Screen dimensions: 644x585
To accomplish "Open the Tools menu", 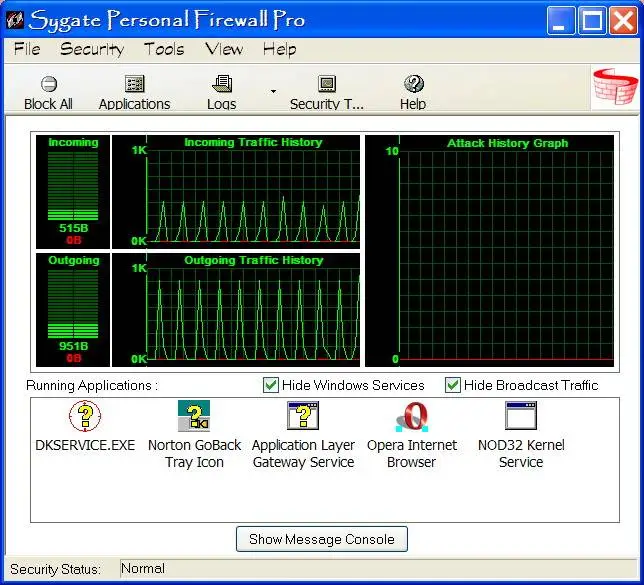I will tap(164, 49).
